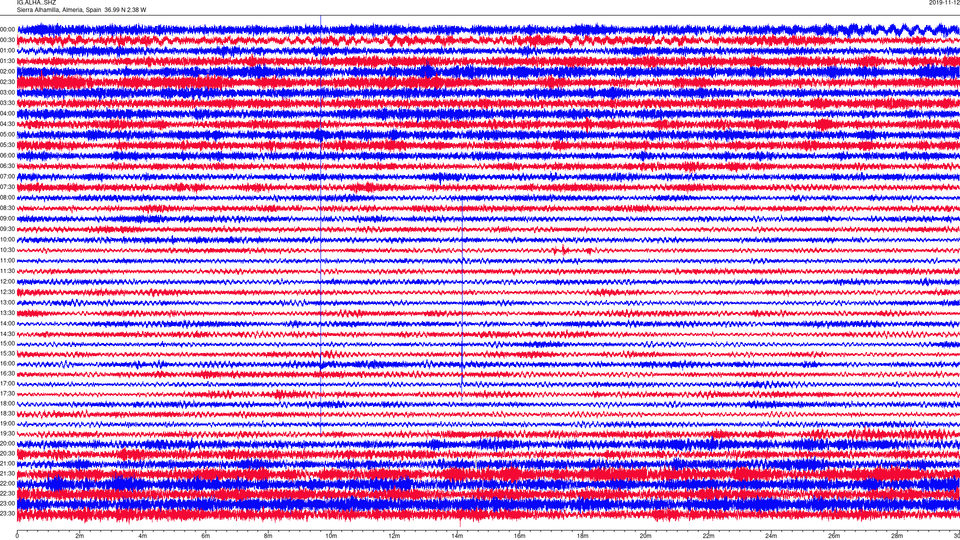This screenshot has height=540, width=960.
Task: Select the 20m axis tick label
Action: [646, 536]
